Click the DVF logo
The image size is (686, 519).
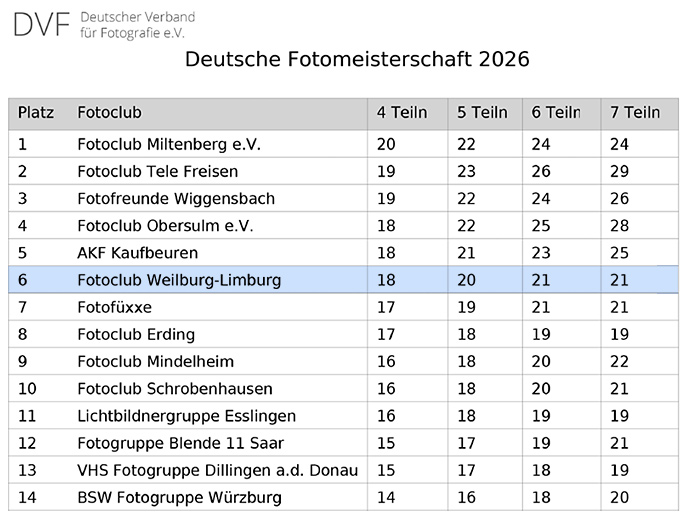(42, 25)
